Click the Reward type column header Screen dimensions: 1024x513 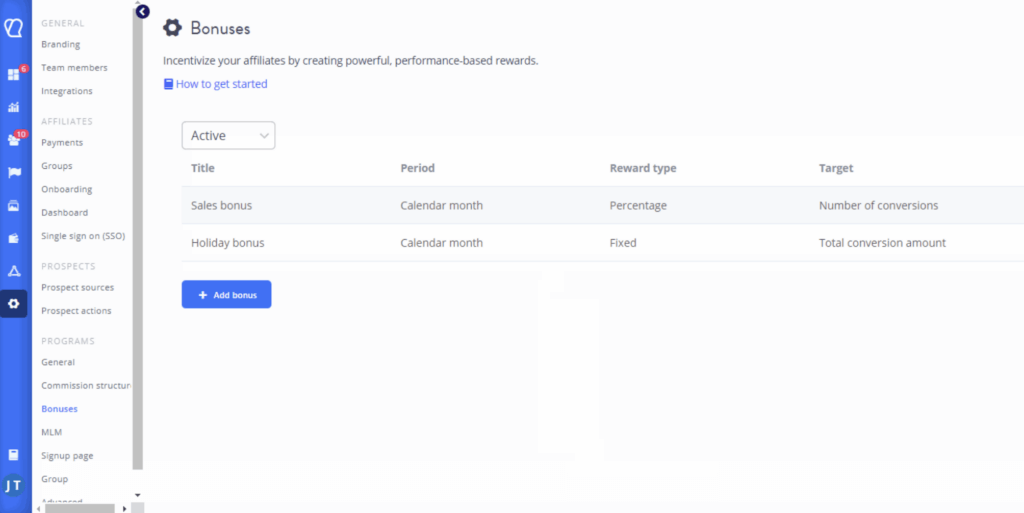[643, 168]
